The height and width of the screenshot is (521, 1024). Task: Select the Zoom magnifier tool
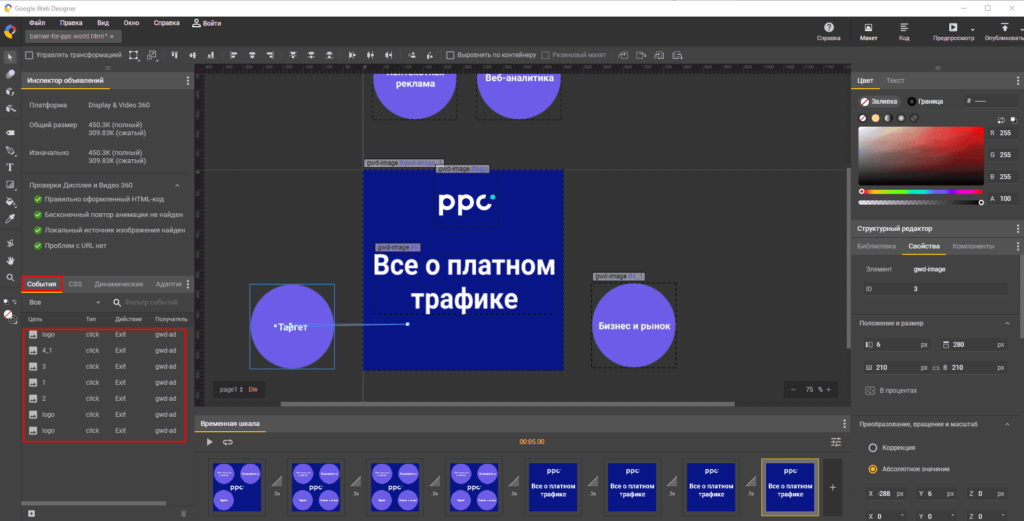(x=10, y=278)
